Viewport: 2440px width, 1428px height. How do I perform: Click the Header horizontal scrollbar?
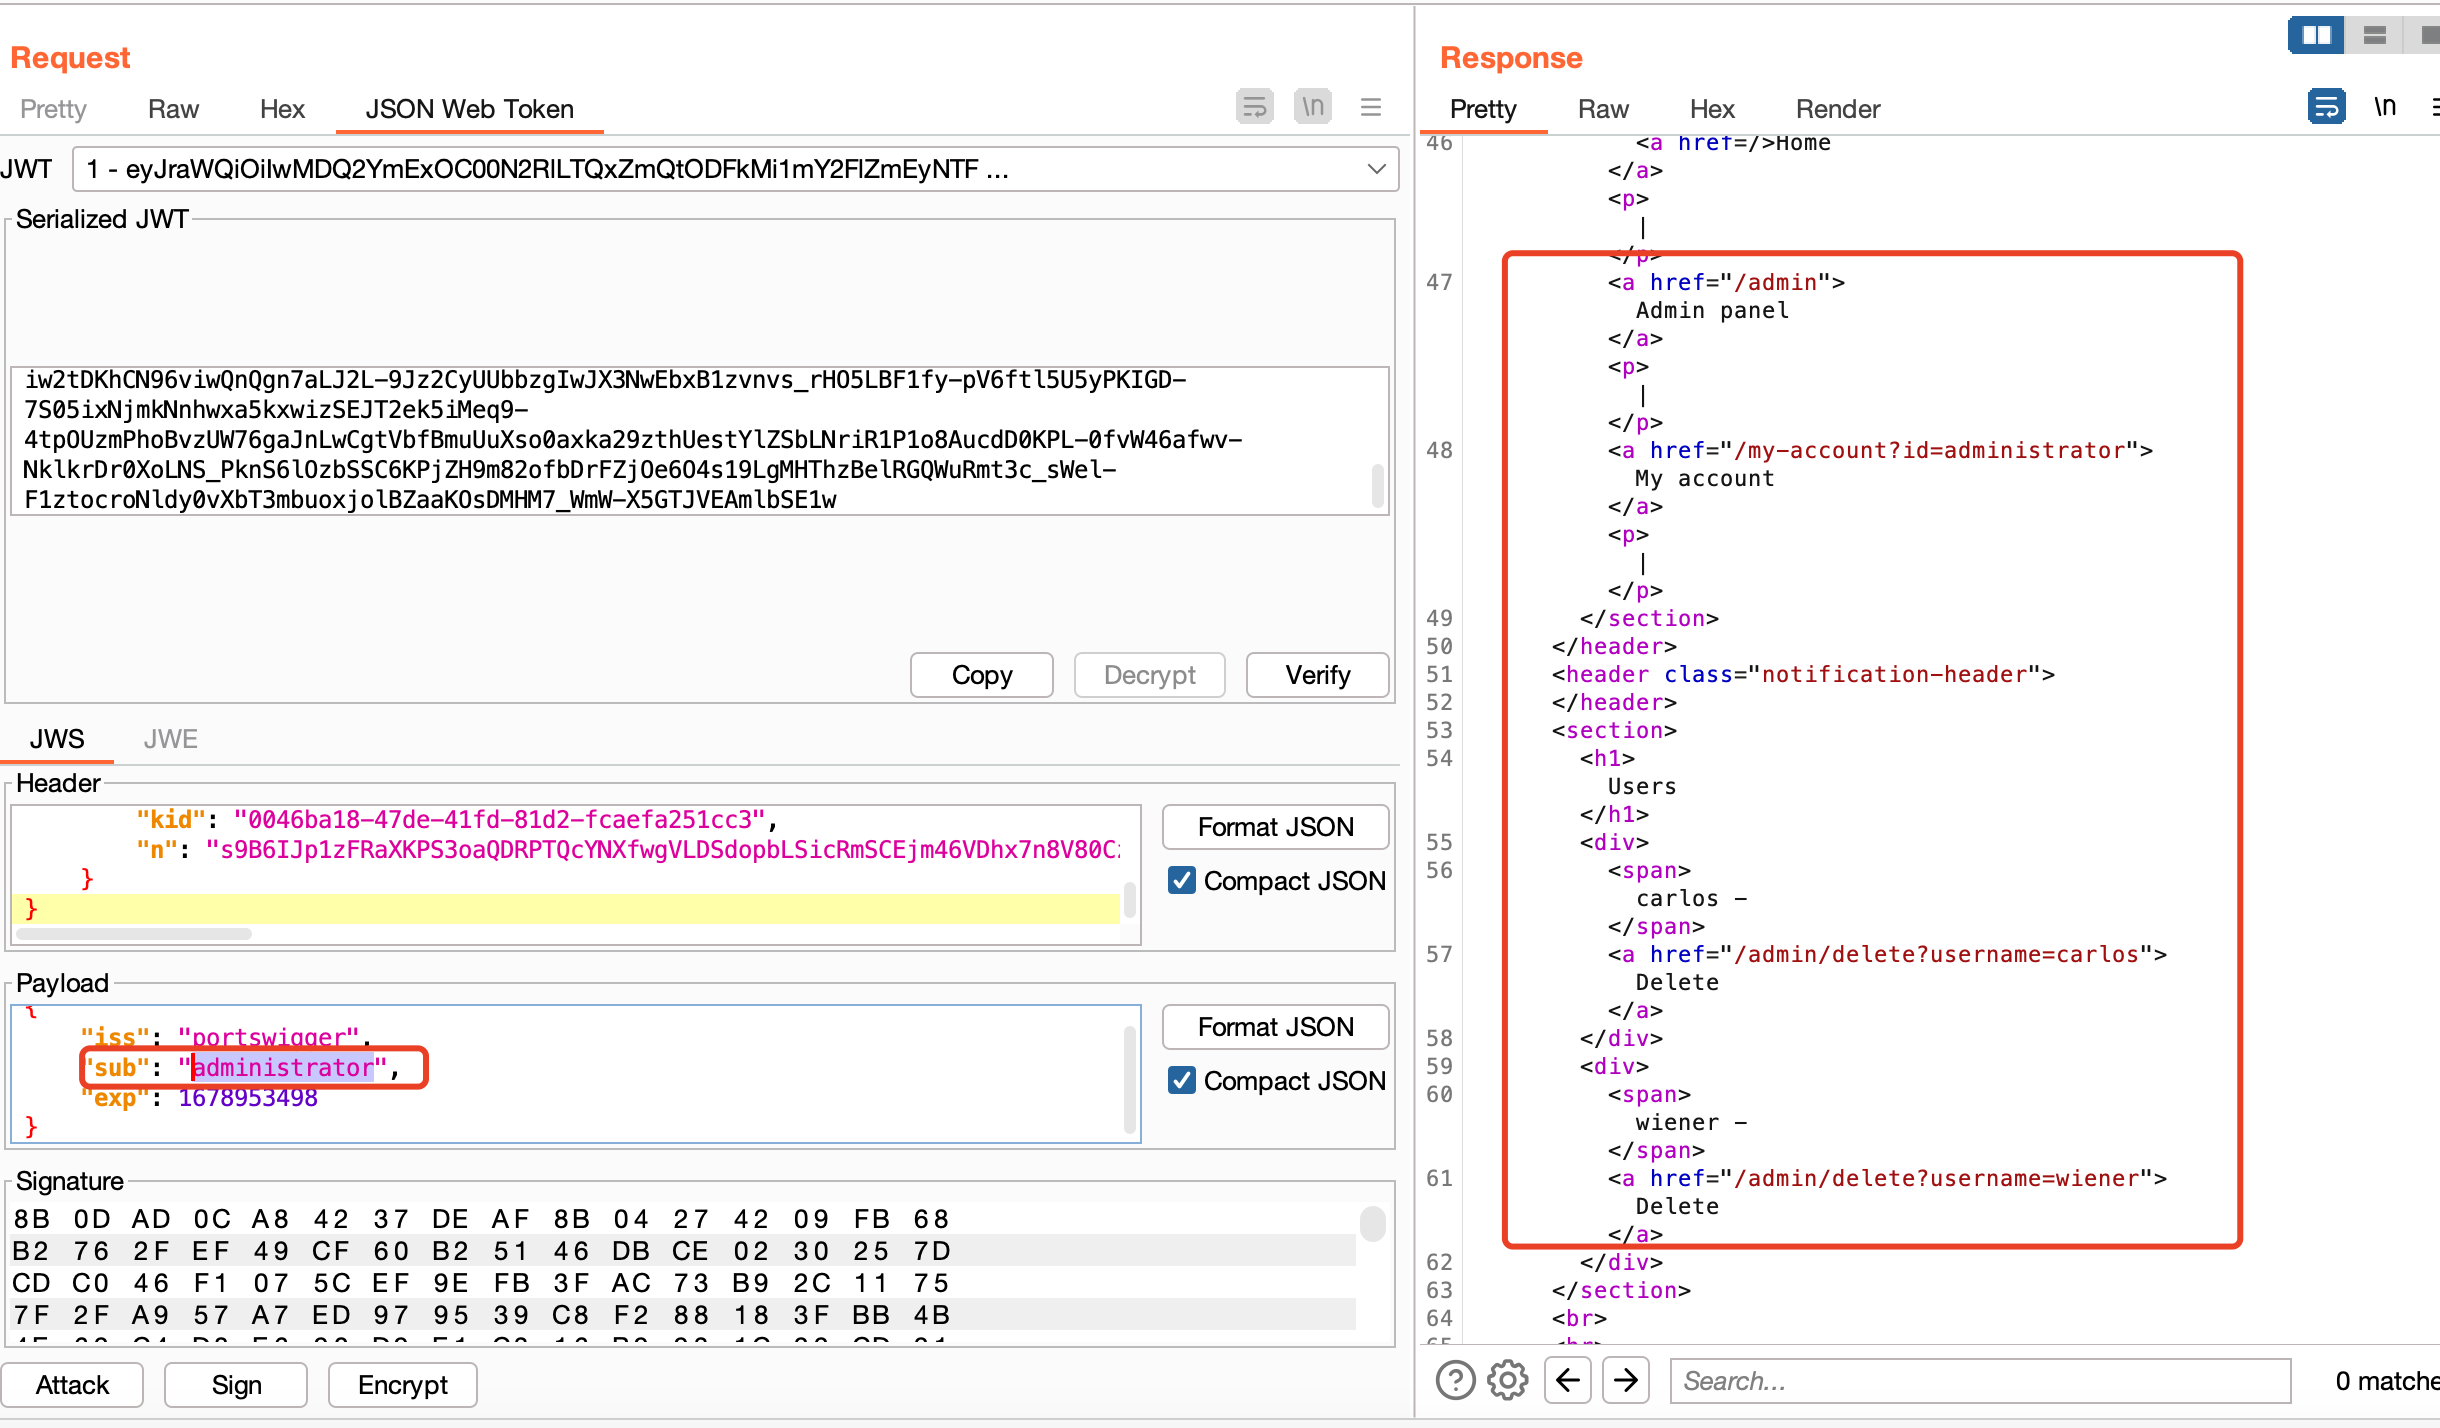135,934
